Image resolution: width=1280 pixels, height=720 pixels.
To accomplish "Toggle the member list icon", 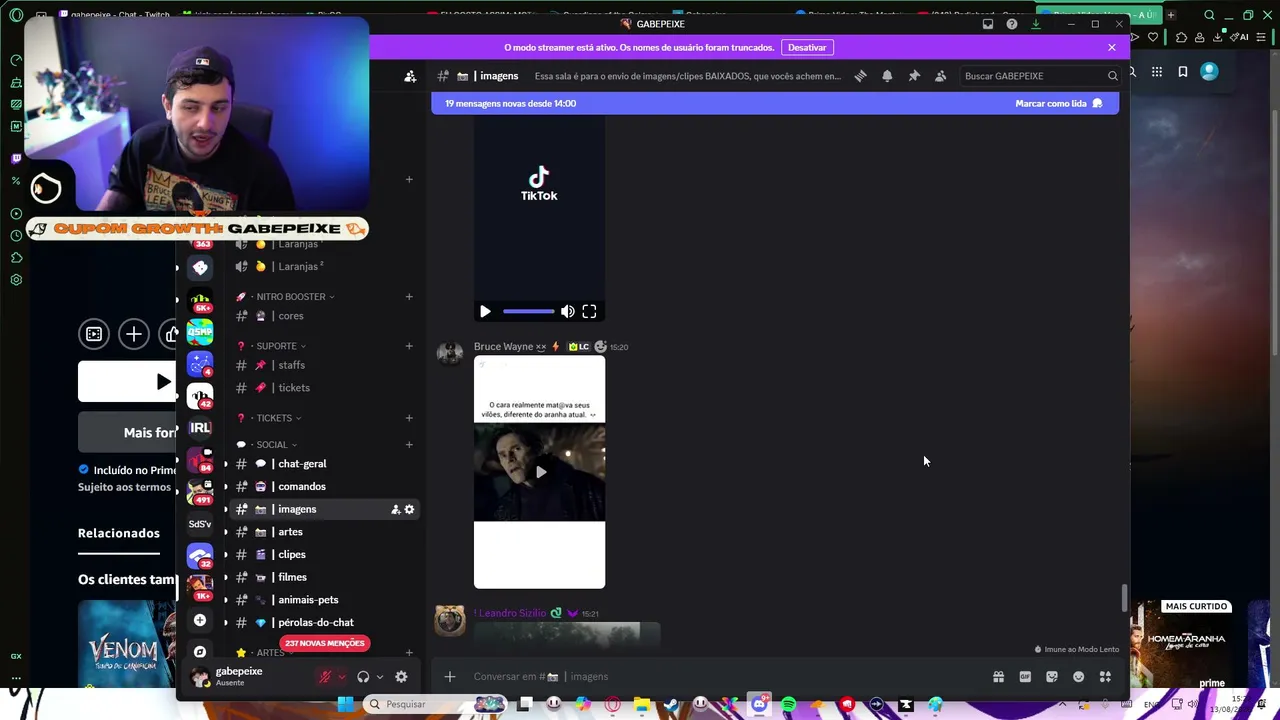I will tap(940, 76).
